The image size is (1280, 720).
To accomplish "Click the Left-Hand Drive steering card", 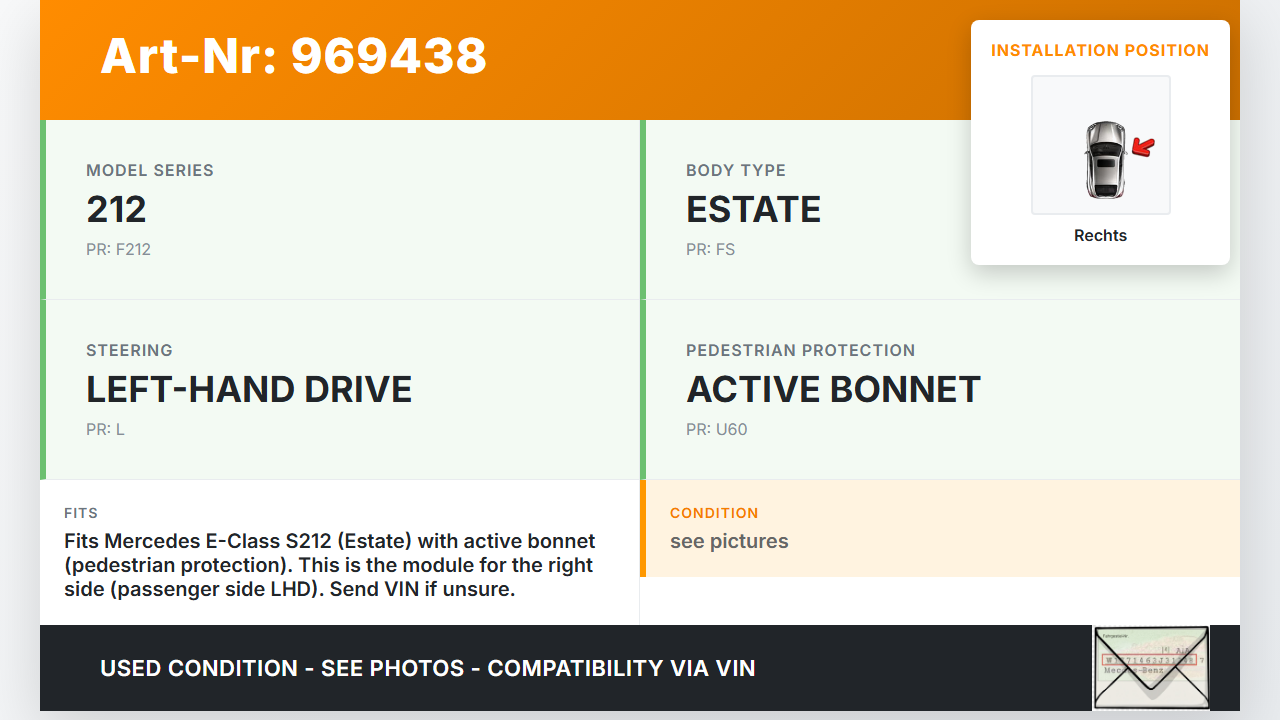I will [x=340, y=390].
